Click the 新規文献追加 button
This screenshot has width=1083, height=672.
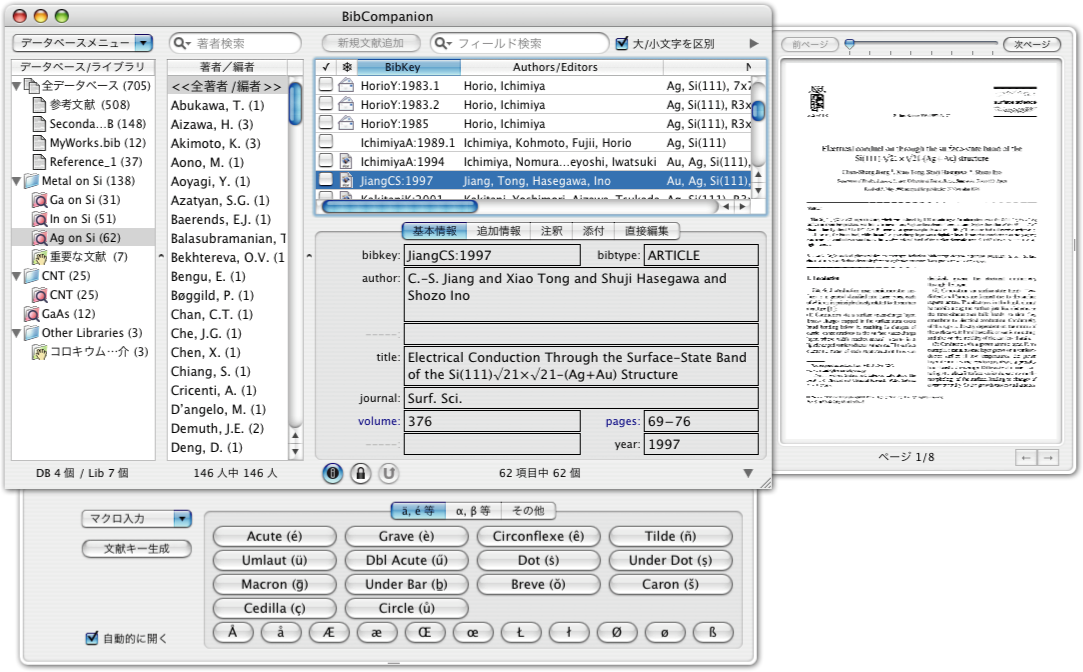pos(371,43)
